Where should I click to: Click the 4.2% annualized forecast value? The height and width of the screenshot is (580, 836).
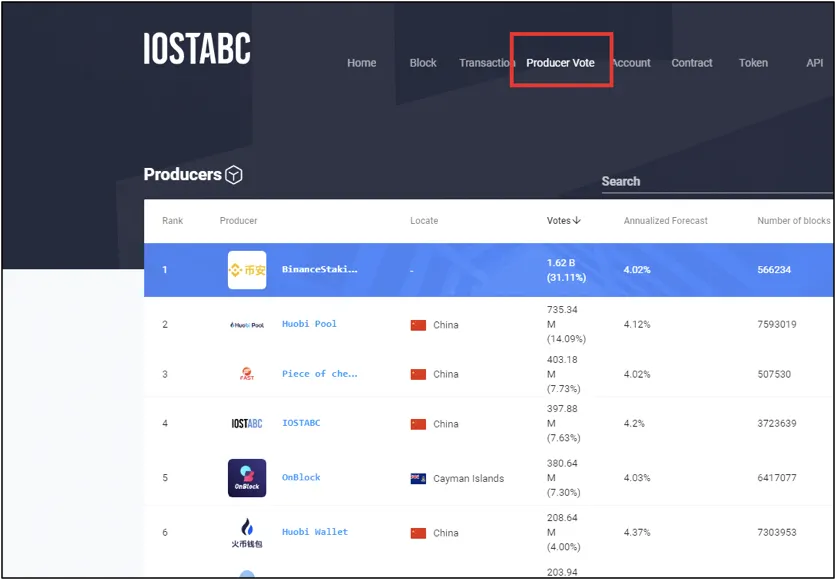[x=634, y=424]
